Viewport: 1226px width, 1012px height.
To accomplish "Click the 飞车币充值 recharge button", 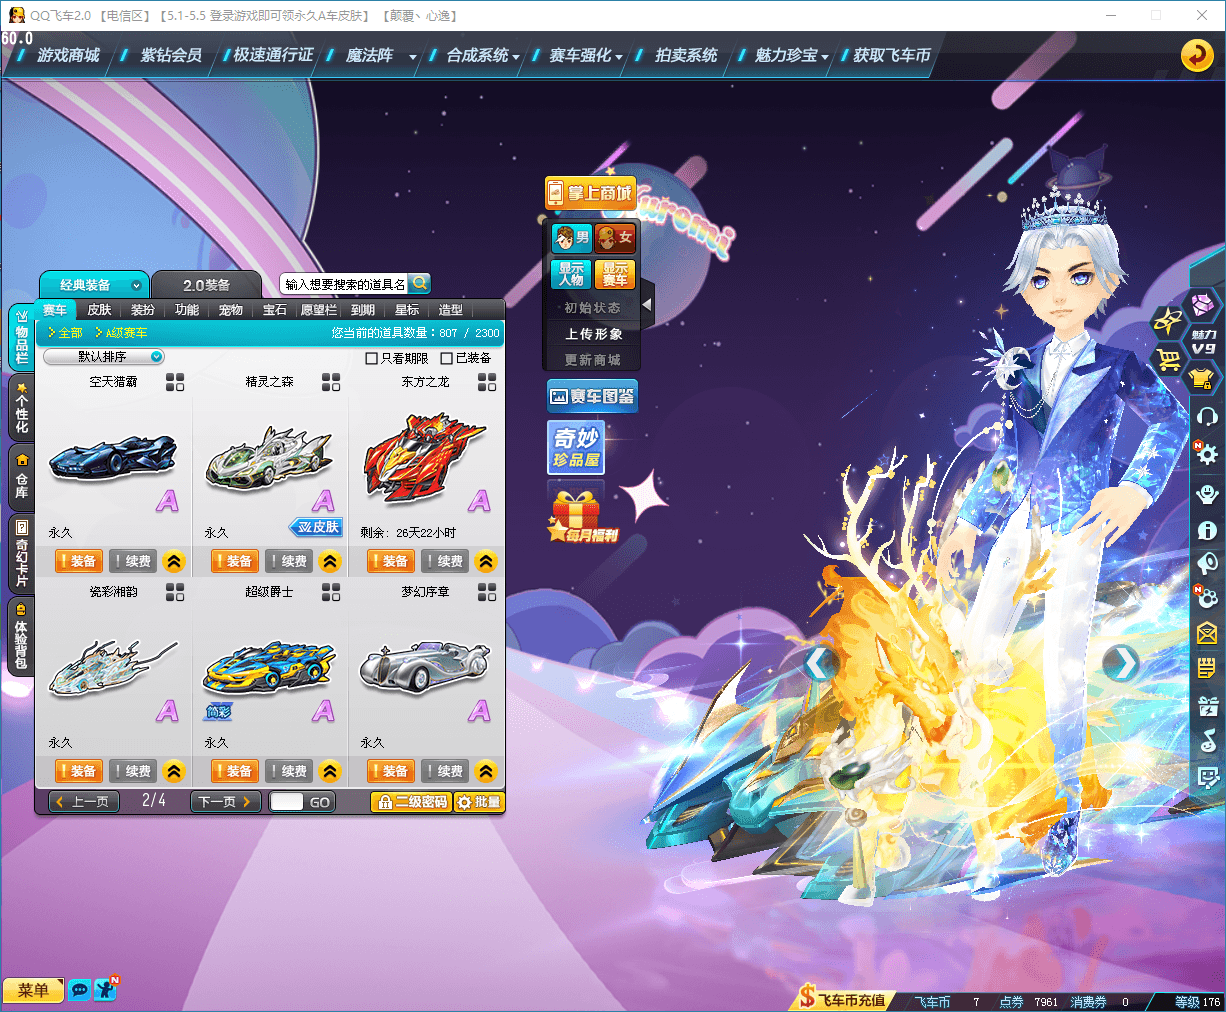I will point(843,998).
